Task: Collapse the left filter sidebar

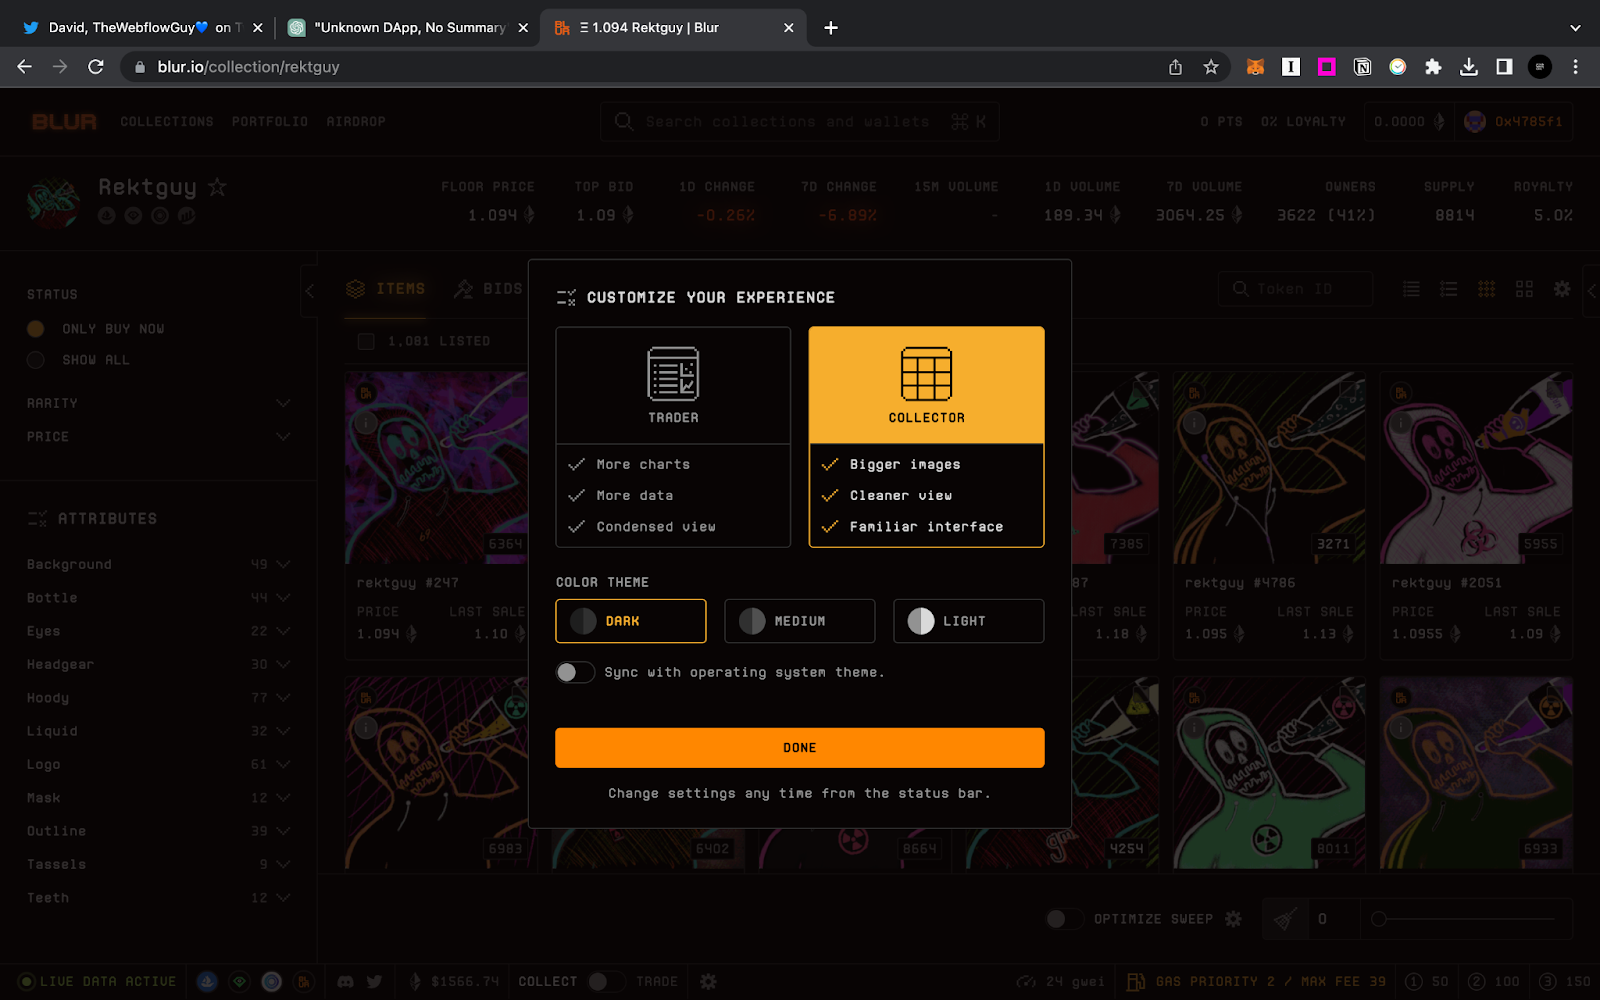Action: pyautogui.click(x=310, y=291)
